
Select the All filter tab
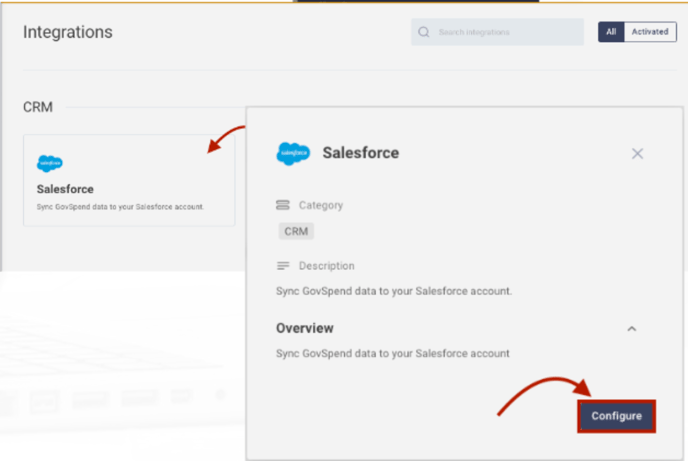tap(611, 32)
